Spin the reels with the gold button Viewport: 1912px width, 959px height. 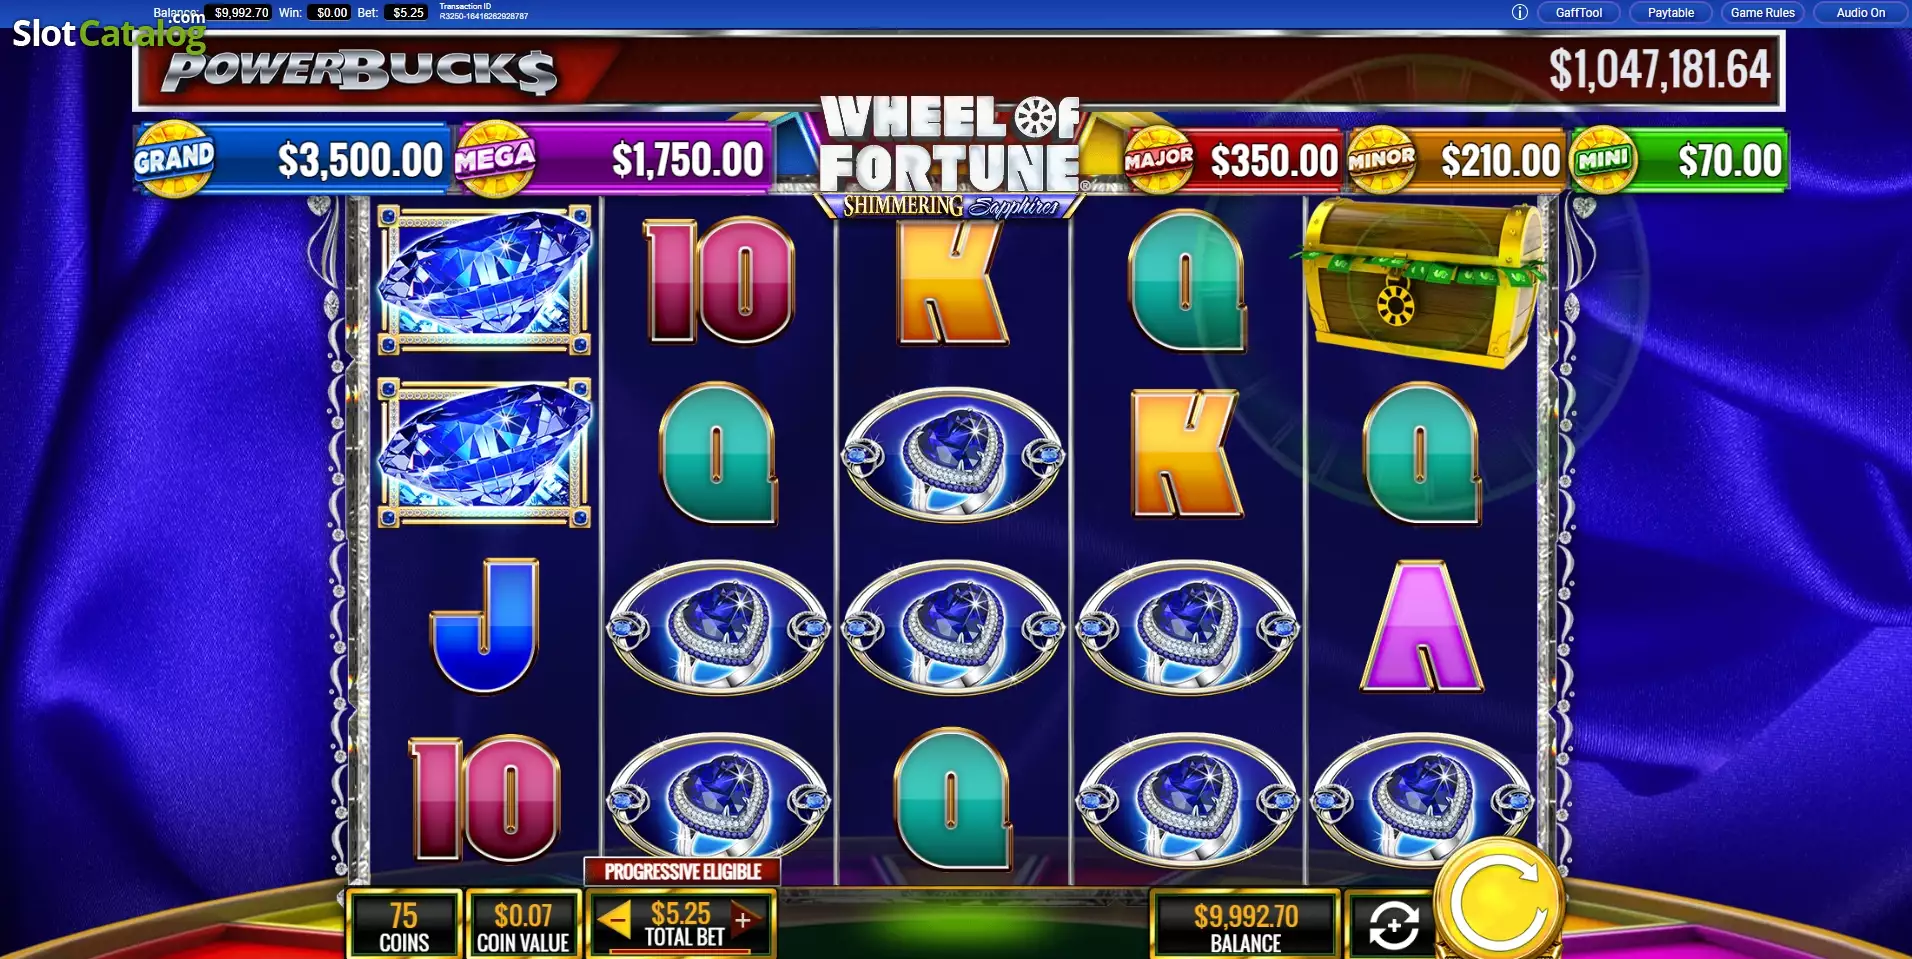click(x=1499, y=902)
